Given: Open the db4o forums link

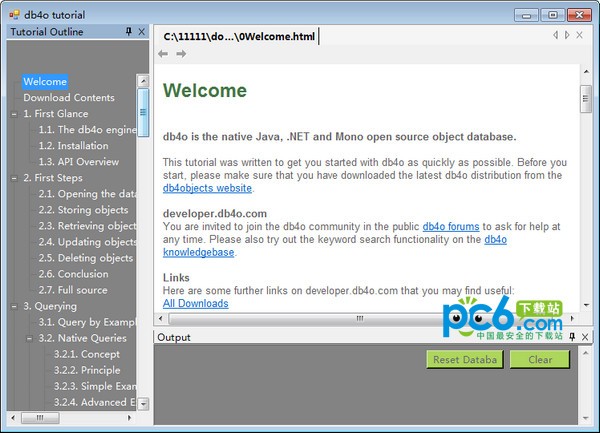Looking at the screenshot, I should click(451, 226).
